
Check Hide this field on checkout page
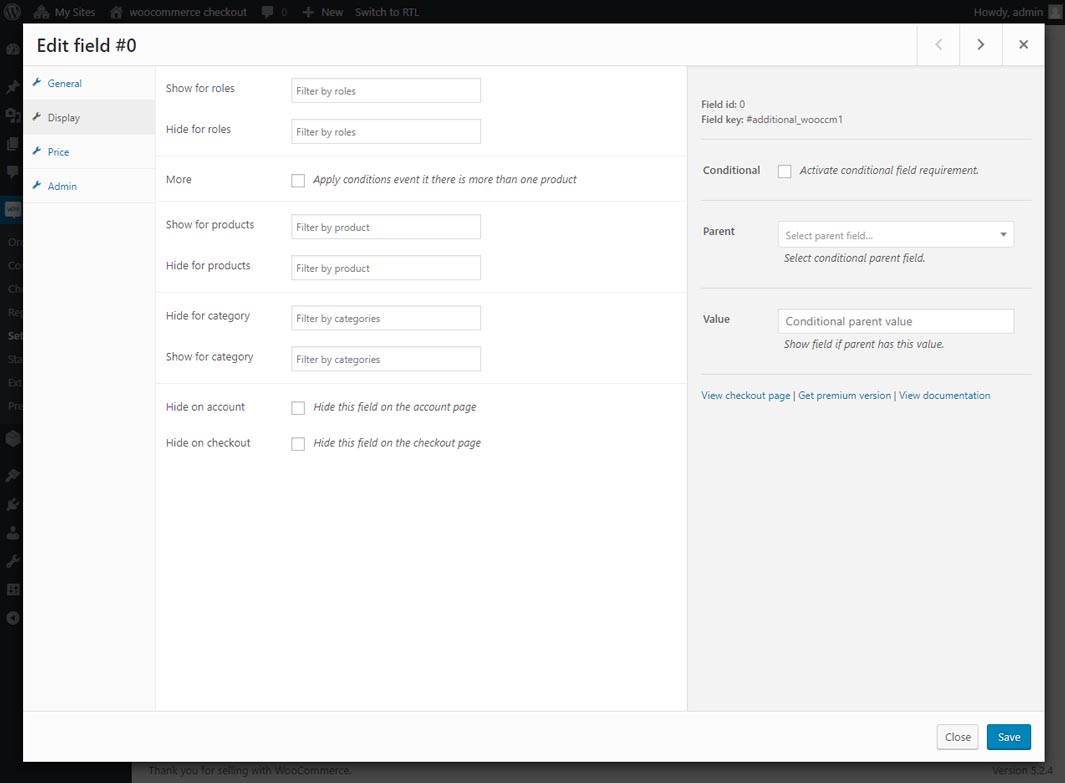coord(298,444)
